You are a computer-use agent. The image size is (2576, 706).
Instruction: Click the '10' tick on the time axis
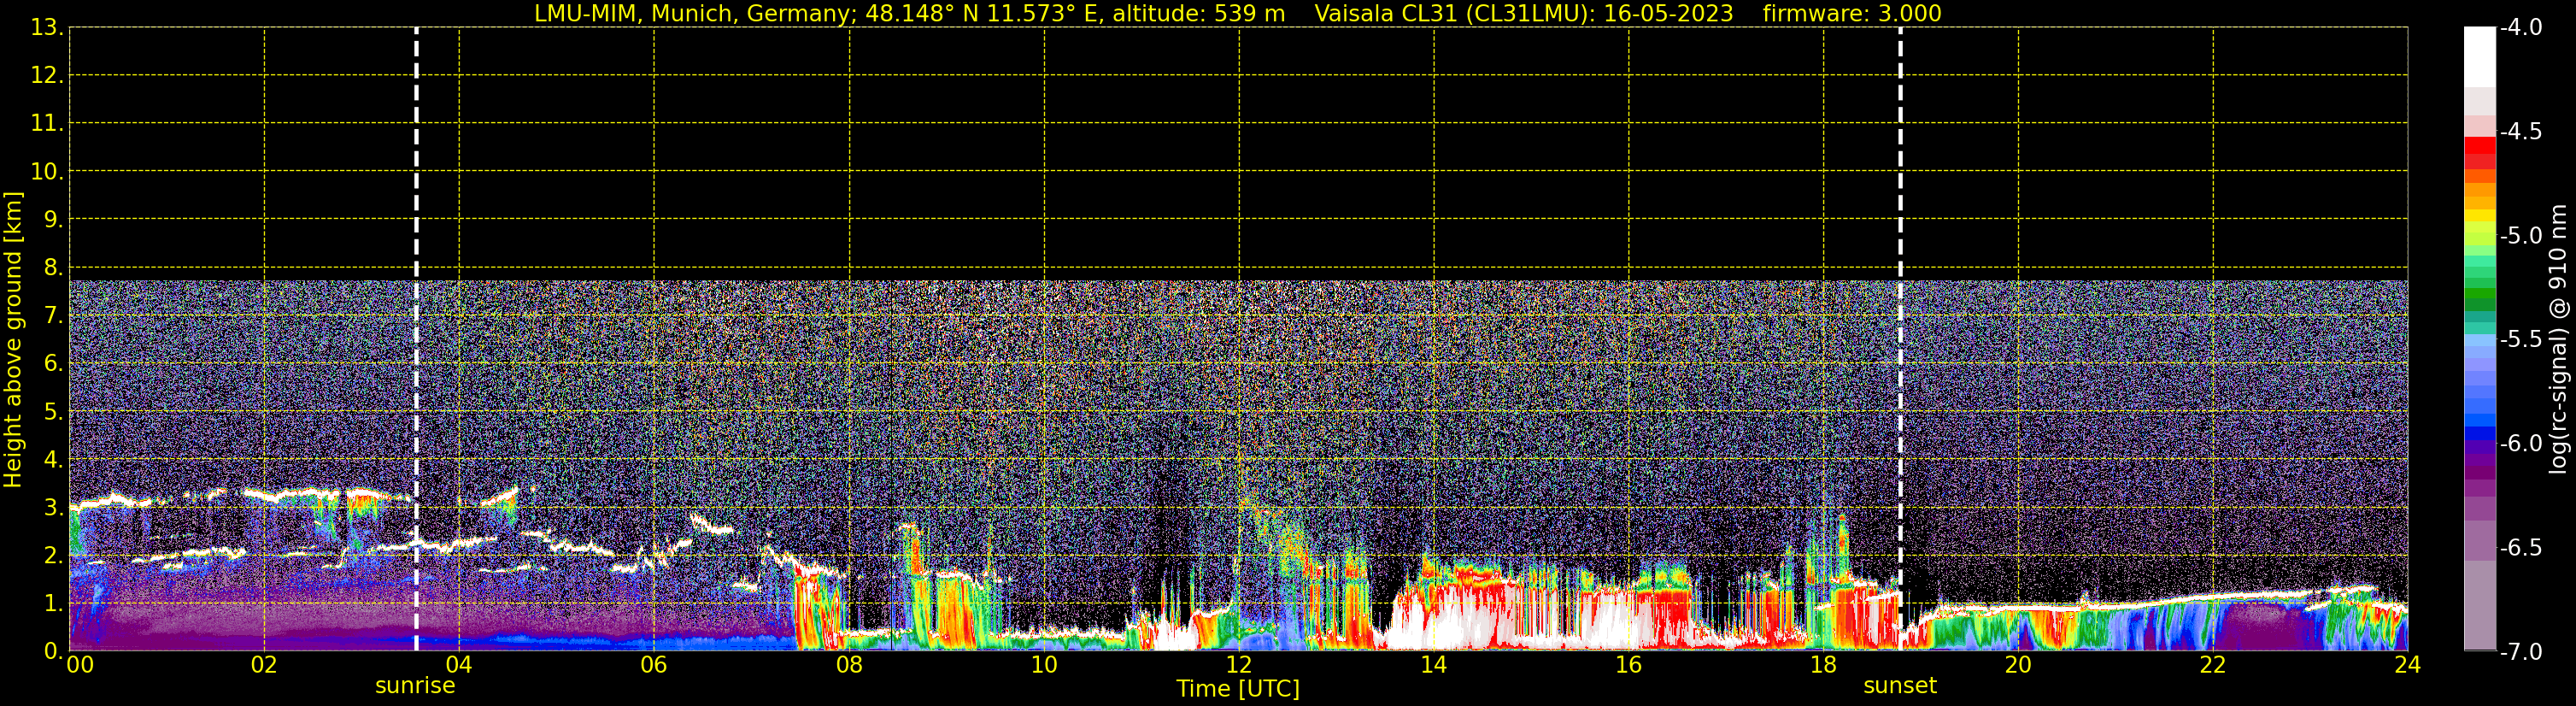(x=1044, y=665)
